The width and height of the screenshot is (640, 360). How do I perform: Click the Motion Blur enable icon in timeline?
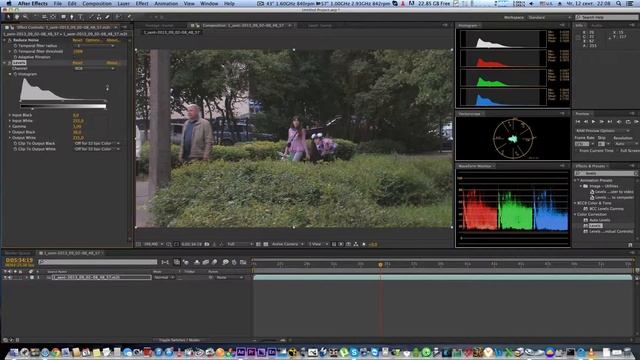tap(214, 262)
